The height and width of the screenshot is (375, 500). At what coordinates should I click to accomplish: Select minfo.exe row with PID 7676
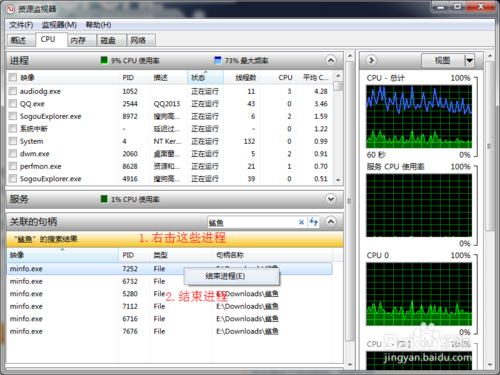click(169, 331)
